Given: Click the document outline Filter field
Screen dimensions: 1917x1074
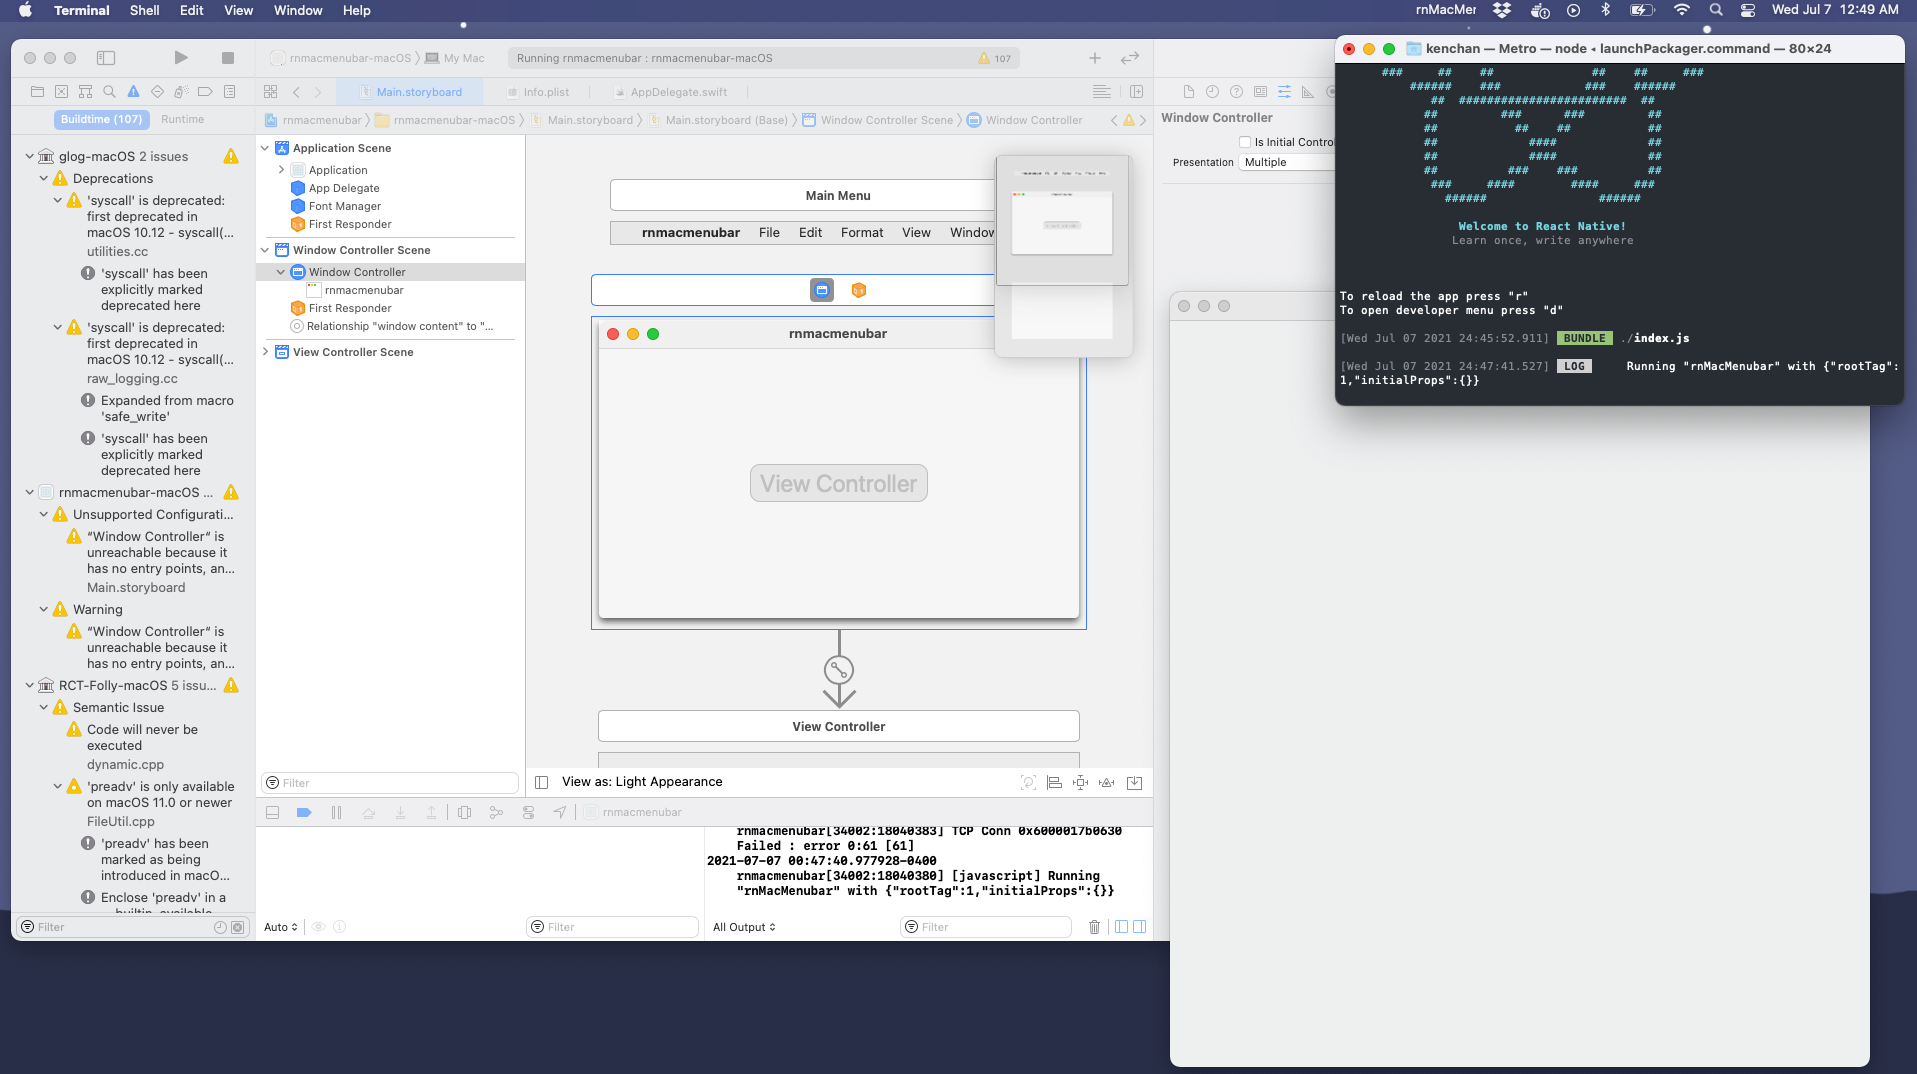Looking at the screenshot, I should pos(390,783).
